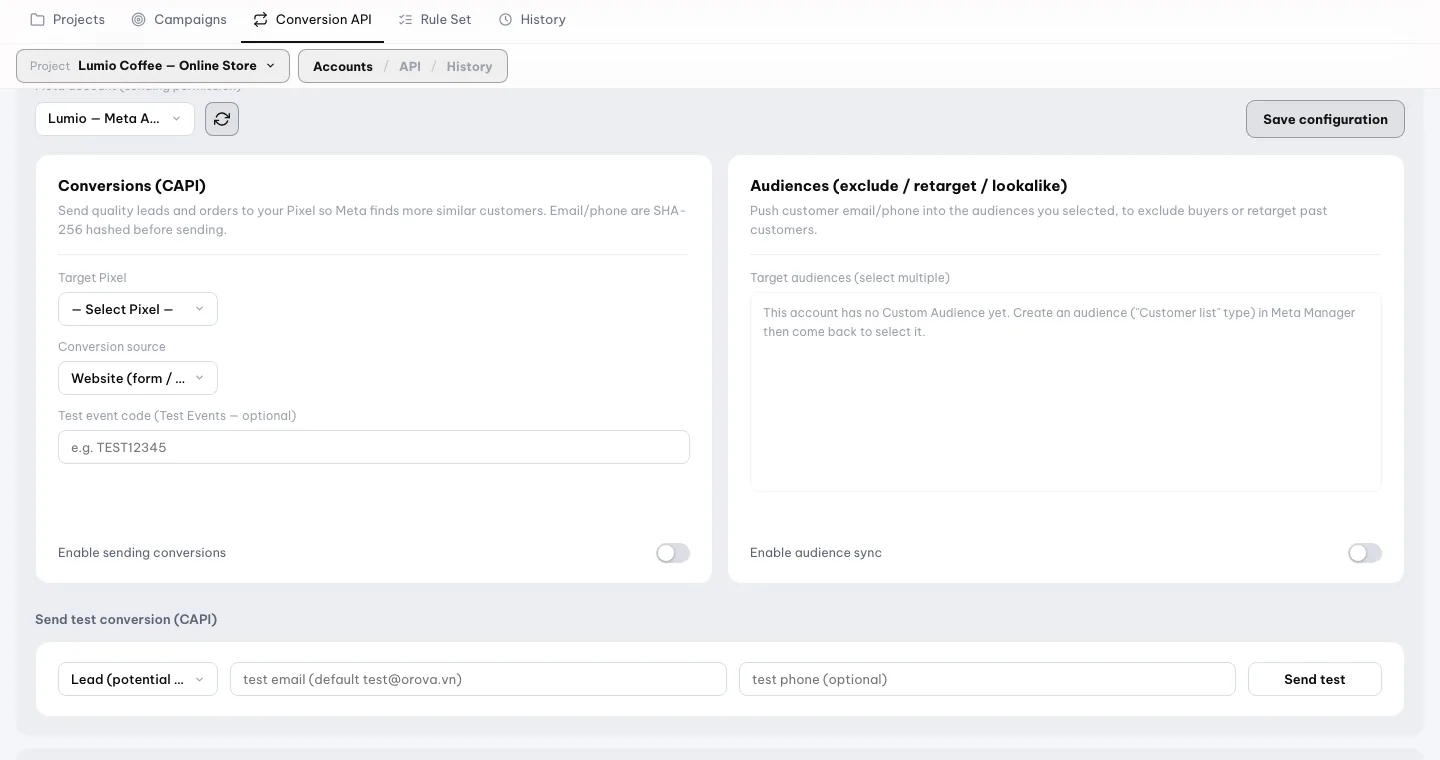Open the History breadcrumb section
Image resolution: width=1440 pixels, height=760 pixels.
[469, 66]
